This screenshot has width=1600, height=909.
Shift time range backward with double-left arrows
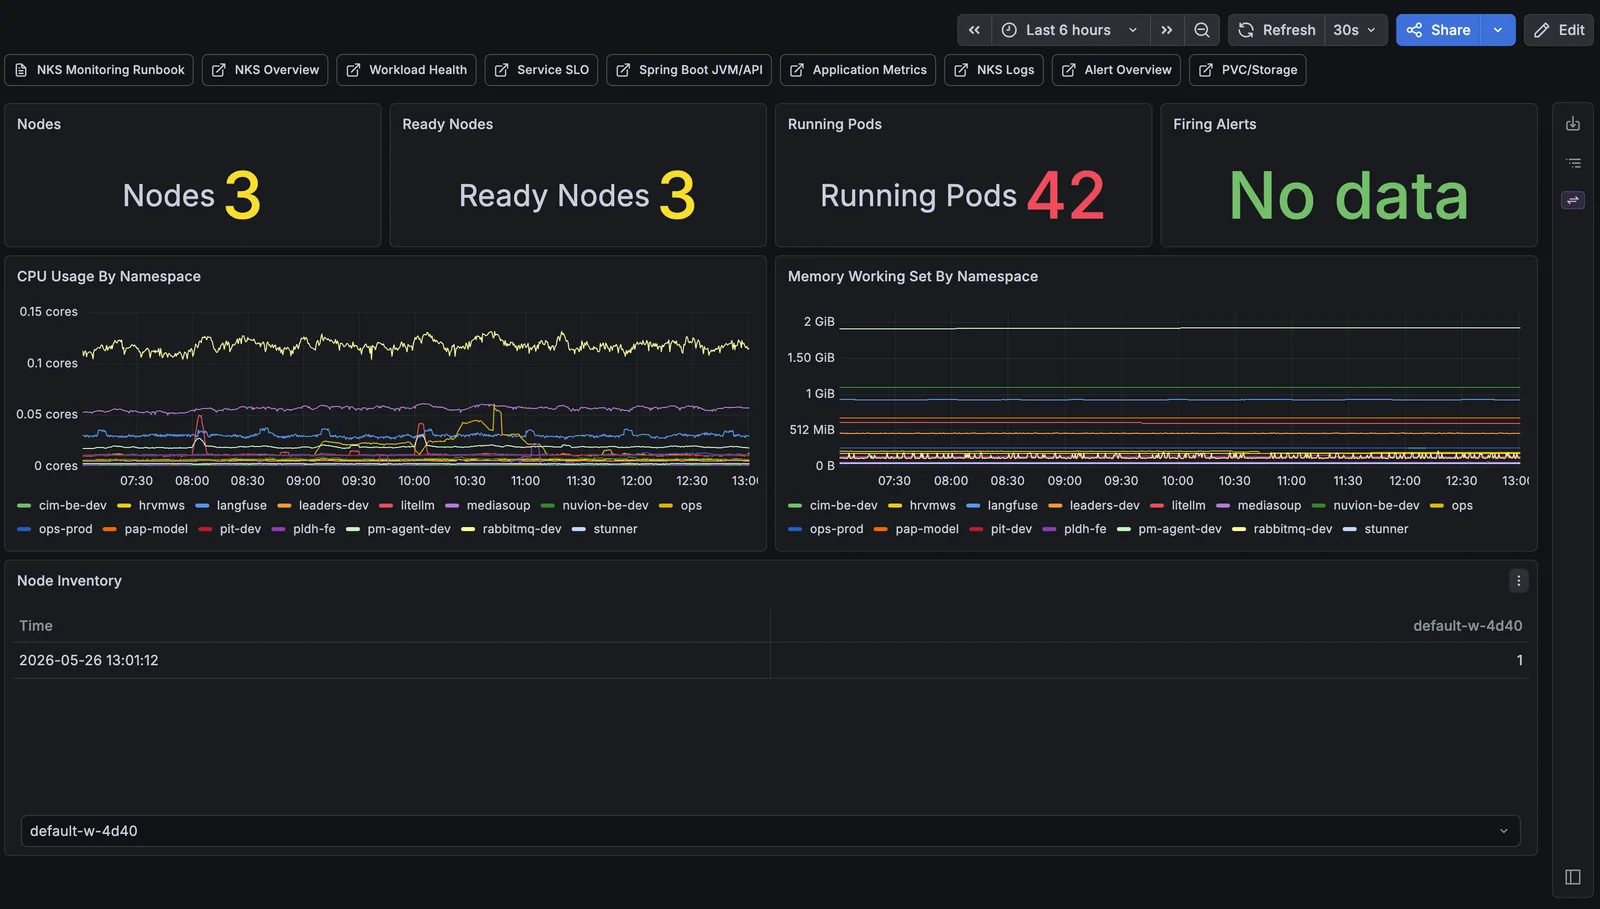pyautogui.click(x=974, y=30)
